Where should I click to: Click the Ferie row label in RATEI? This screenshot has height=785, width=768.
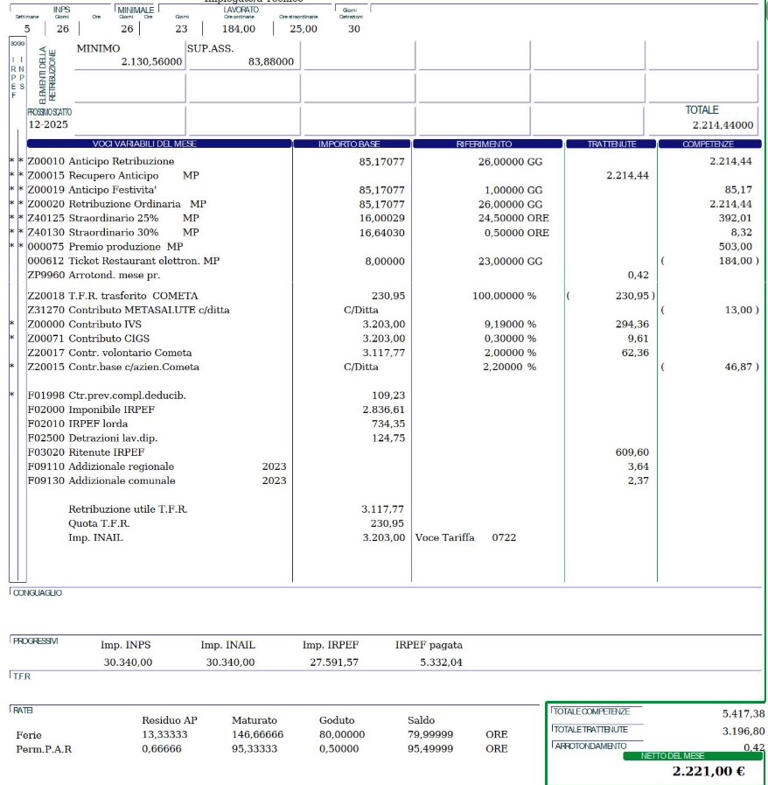(29, 734)
